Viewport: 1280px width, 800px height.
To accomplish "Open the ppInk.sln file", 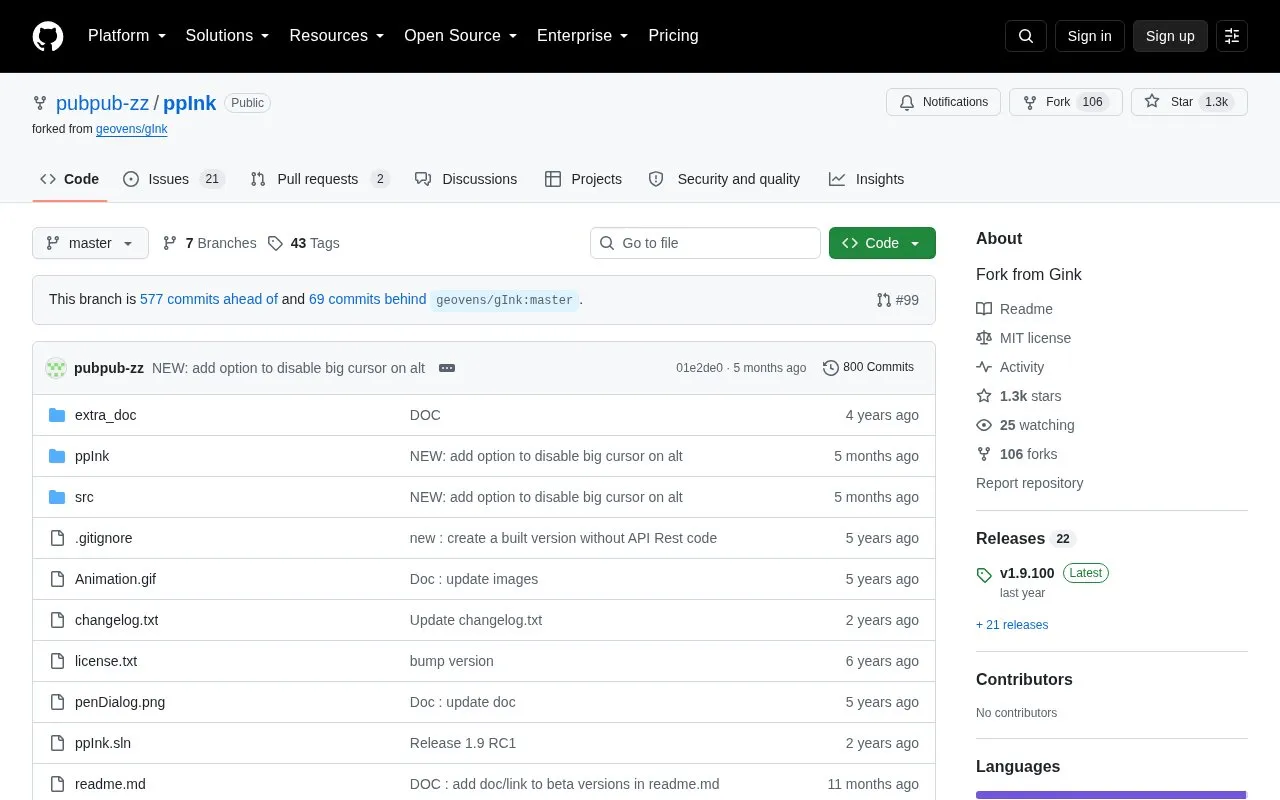I will click(x=103, y=743).
